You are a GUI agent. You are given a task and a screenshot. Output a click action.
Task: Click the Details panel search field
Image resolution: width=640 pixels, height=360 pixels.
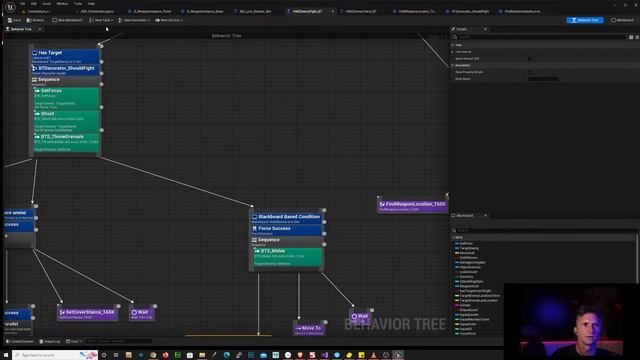(539, 37)
